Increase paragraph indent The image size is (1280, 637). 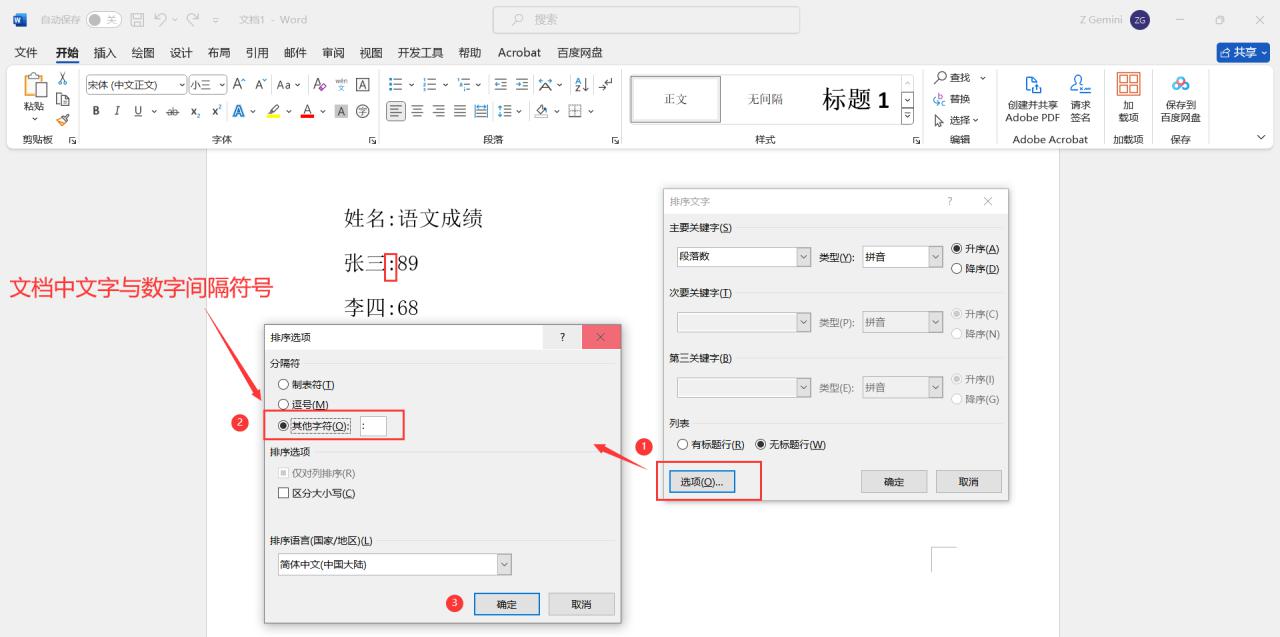point(521,85)
